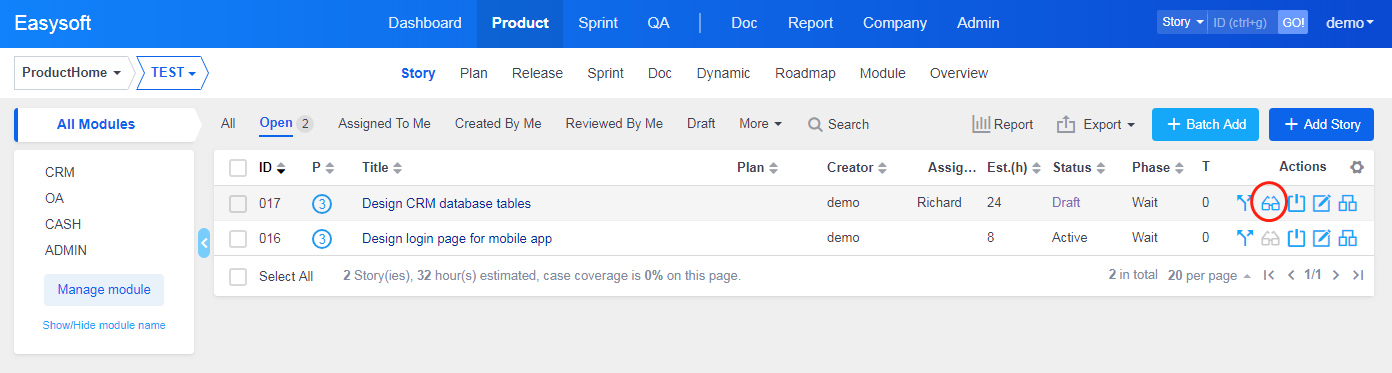This screenshot has height=373, width=1392.
Task: Click the Add Story button
Action: click(1321, 124)
